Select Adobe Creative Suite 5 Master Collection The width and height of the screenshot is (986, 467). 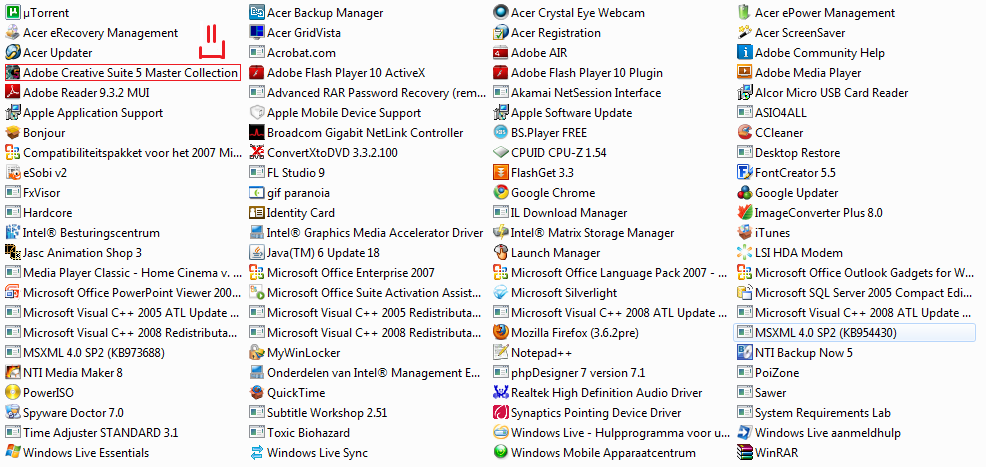click(x=122, y=72)
